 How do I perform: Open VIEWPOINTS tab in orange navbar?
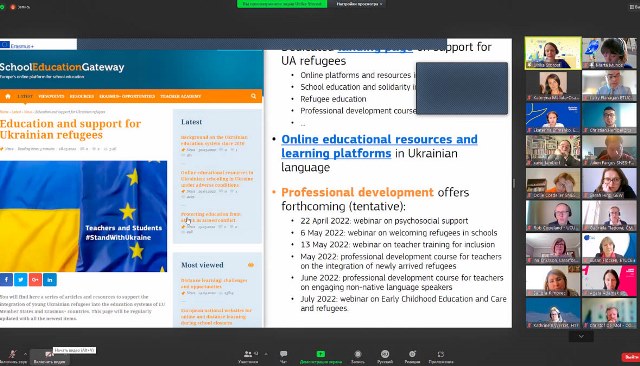pos(51,96)
